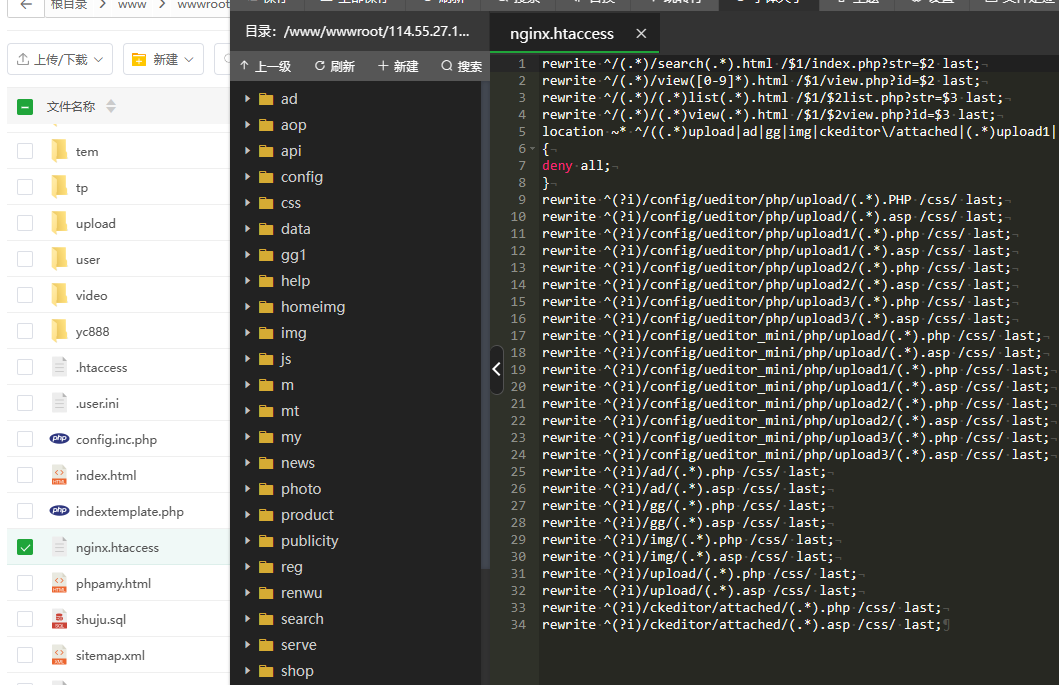The width and height of the screenshot is (1059, 685).
Task: Check the box next to config.inc.php
Action: pyautogui.click(x=25, y=439)
